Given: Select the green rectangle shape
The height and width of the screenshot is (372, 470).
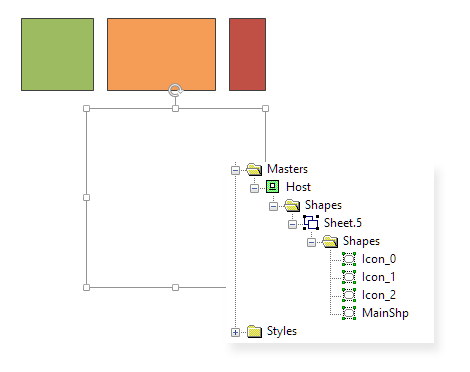Looking at the screenshot, I should coord(57,54).
